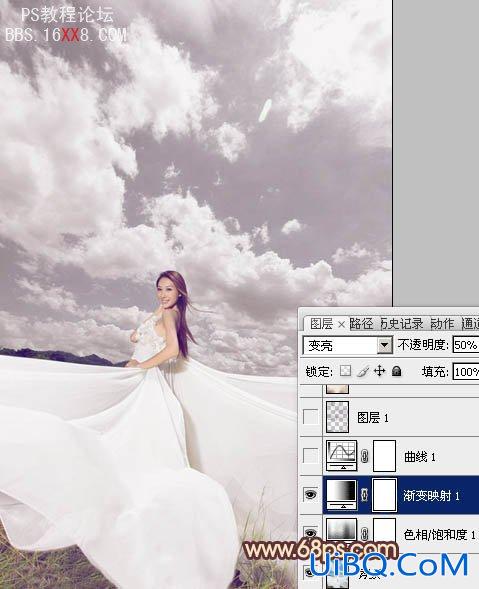This screenshot has height=589, width=479.
Task: Click the link icon on 渐变映射 1 layer
Action: click(x=364, y=495)
